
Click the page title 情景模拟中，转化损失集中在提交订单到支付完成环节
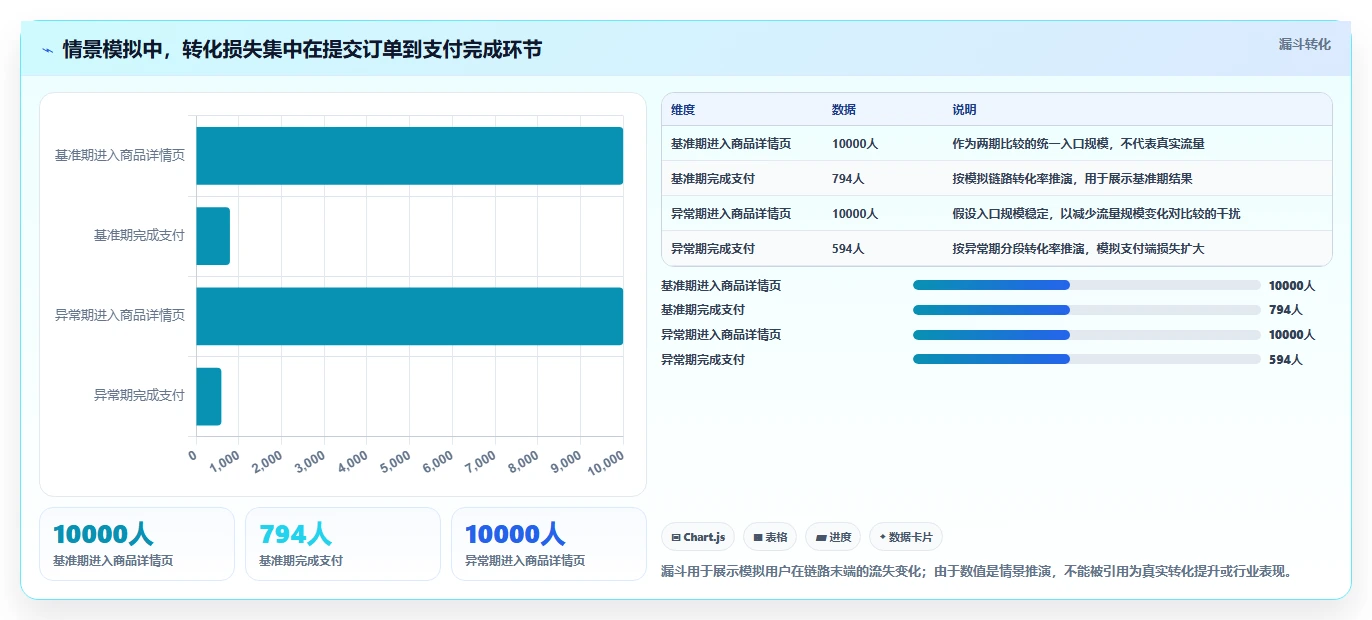(302, 49)
